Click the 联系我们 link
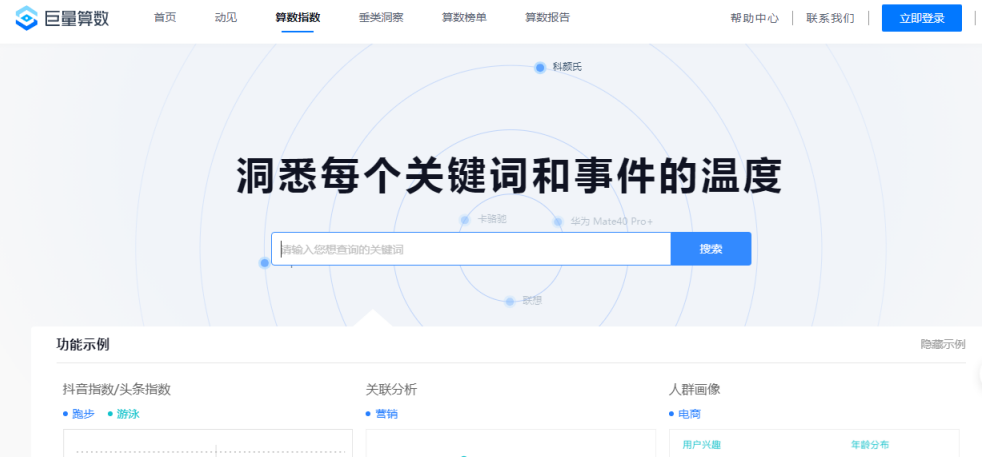984x468 pixels. pos(830,18)
